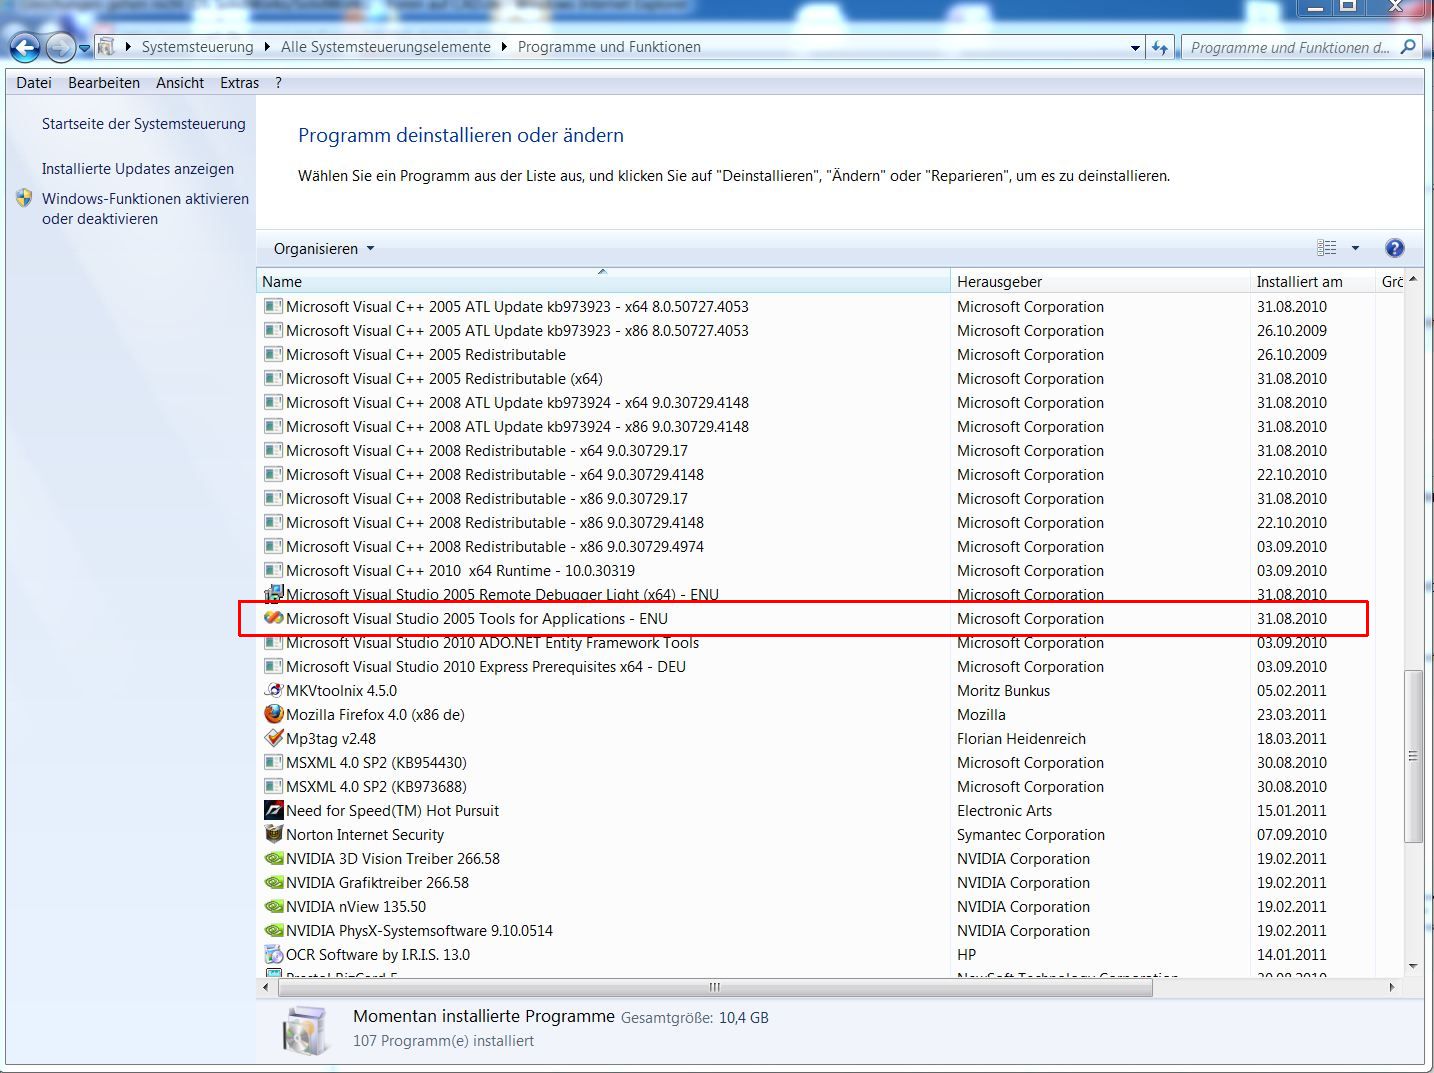
Task: Click horizontal scrollbar left arrow
Action: pyautogui.click(x=265, y=987)
